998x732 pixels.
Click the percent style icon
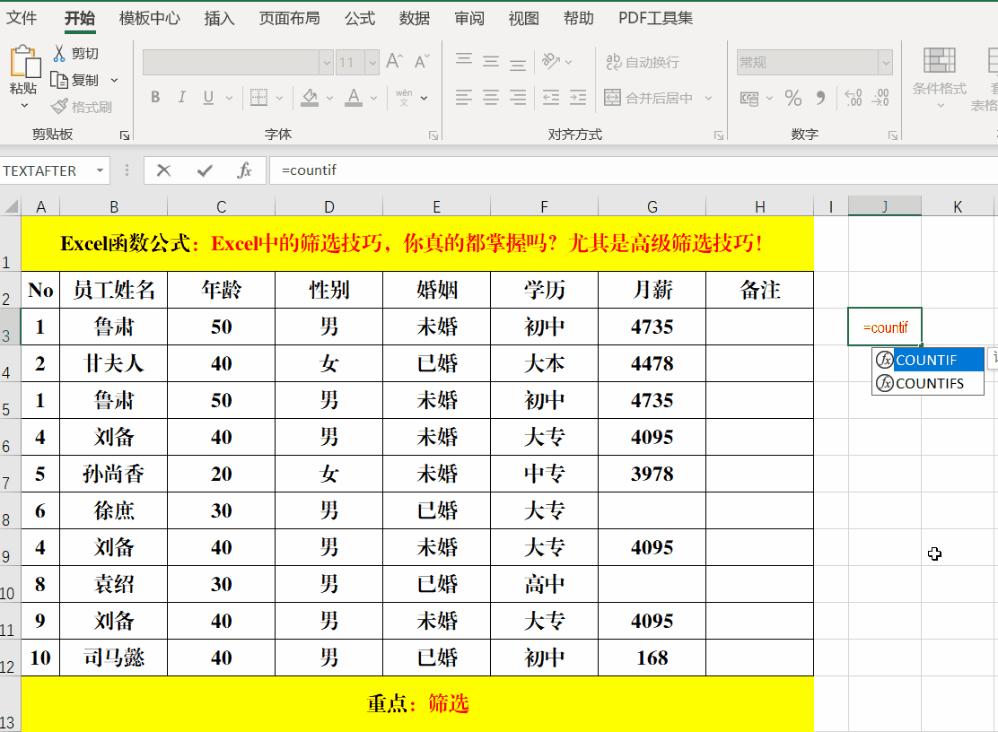pyautogui.click(x=793, y=99)
